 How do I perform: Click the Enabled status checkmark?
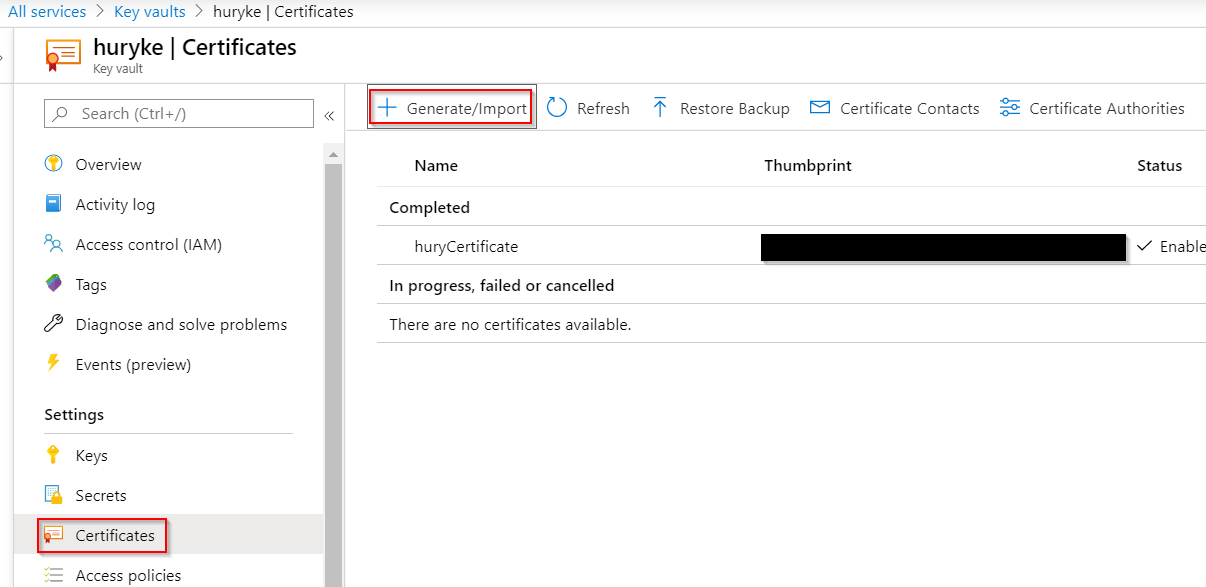click(x=1145, y=246)
